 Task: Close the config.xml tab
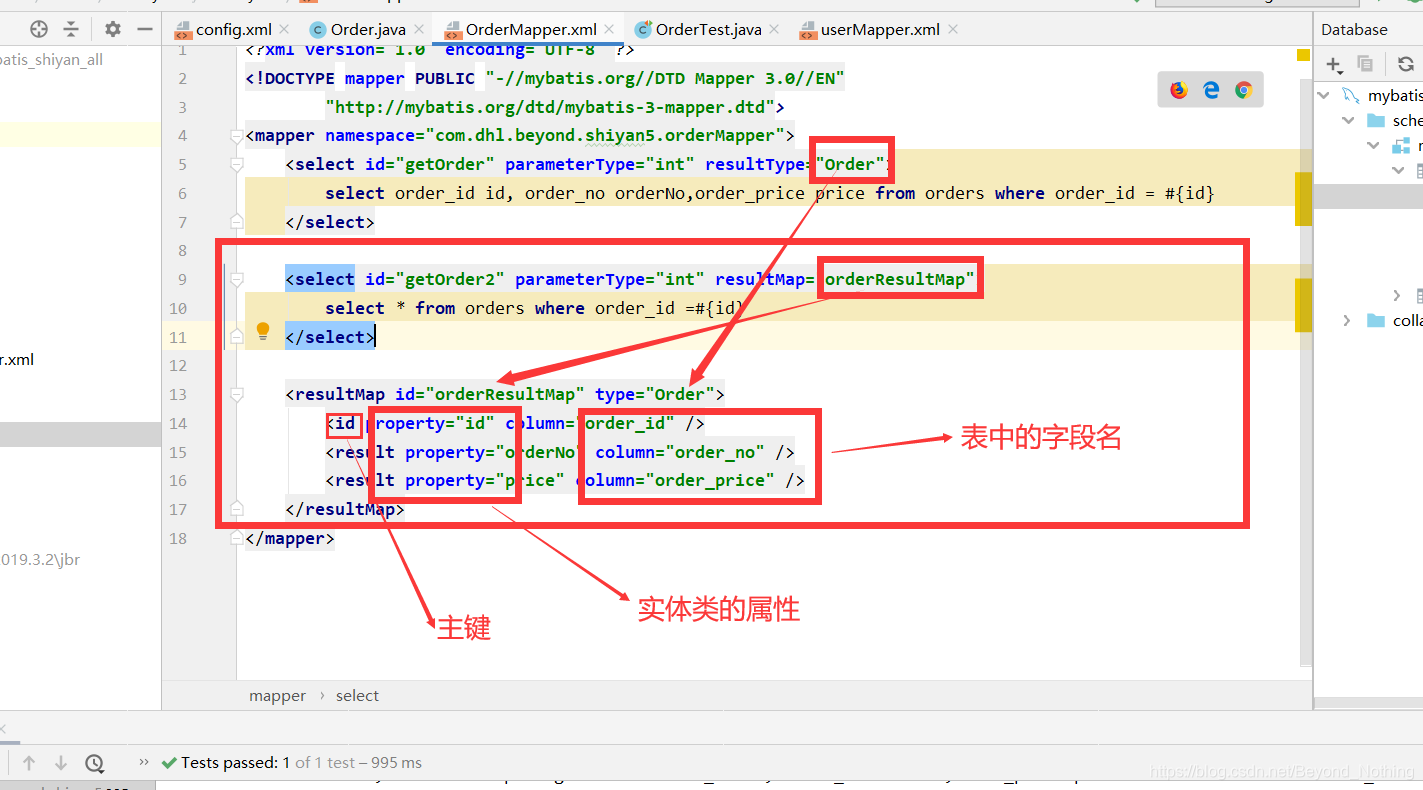(x=284, y=30)
